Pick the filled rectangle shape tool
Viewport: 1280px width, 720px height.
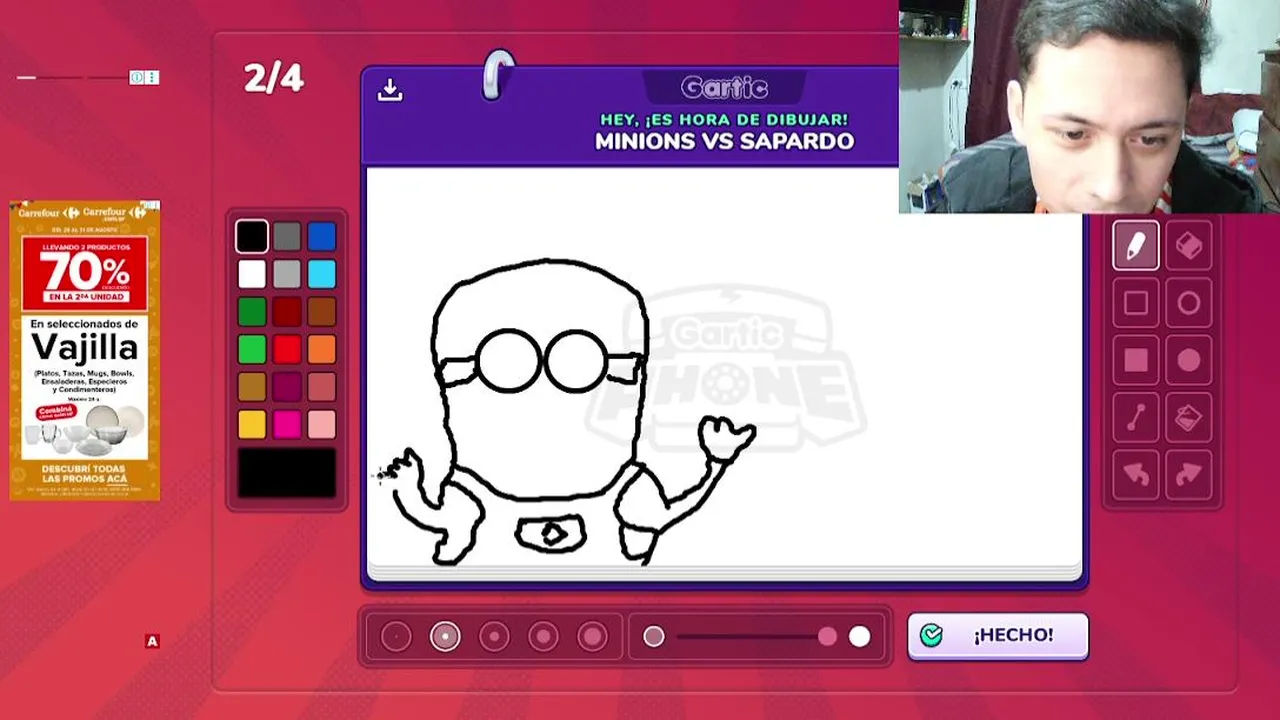click(x=1135, y=360)
